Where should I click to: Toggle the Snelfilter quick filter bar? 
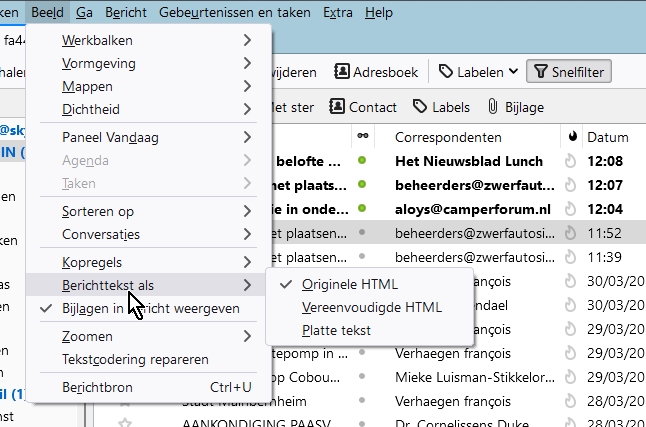point(569,72)
